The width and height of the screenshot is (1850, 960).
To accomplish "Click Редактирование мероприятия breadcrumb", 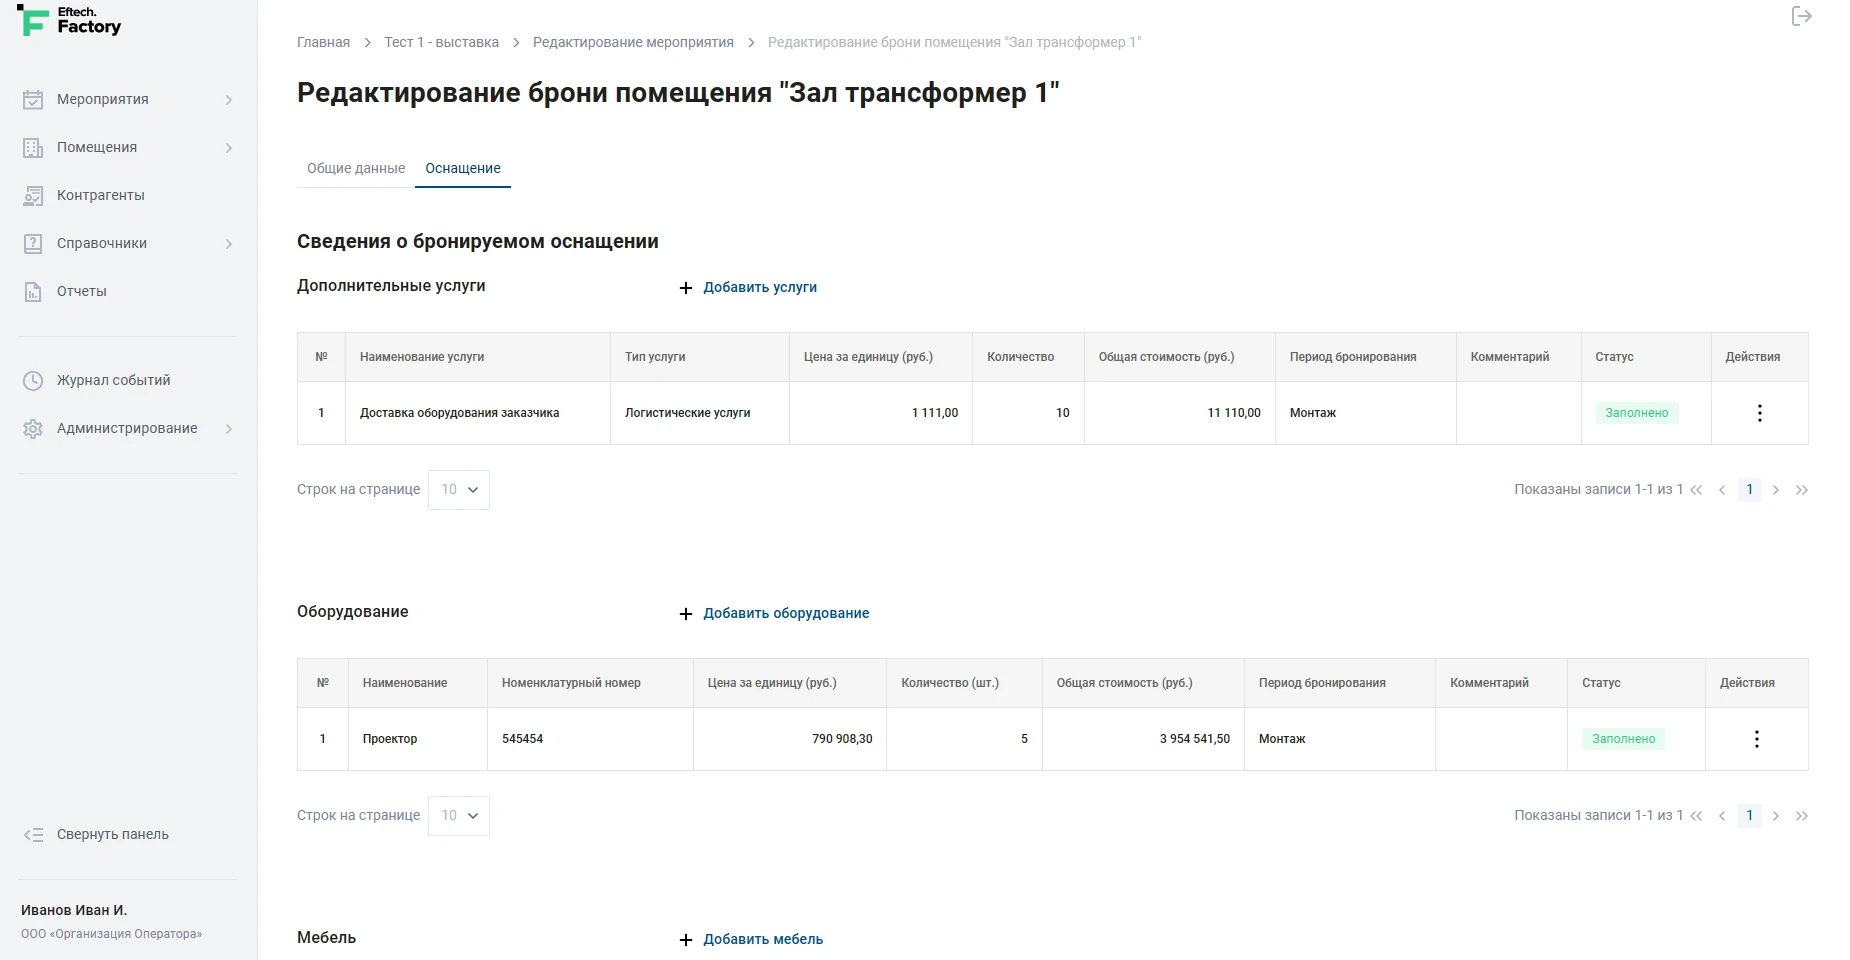I will [633, 42].
